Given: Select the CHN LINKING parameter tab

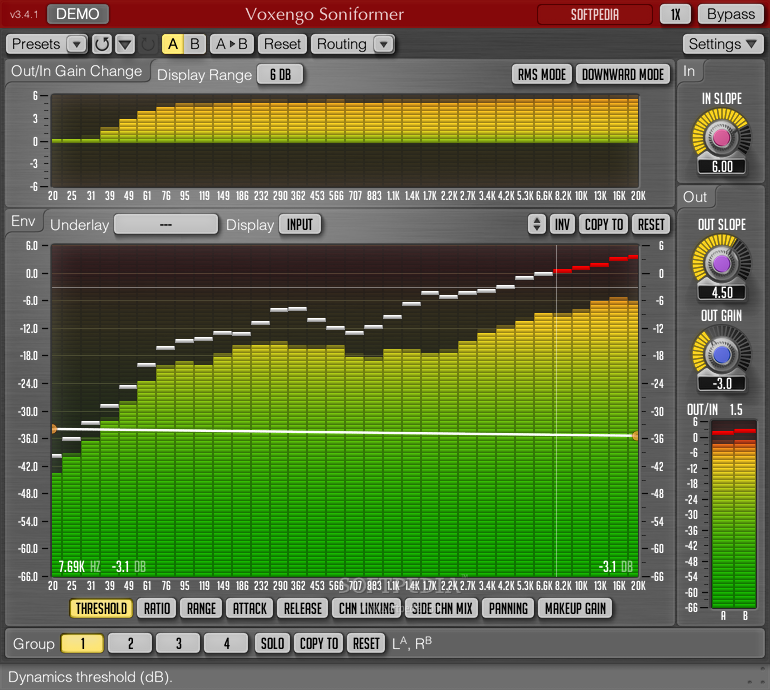Looking at the screenshot, I should (x=367, y=609).
